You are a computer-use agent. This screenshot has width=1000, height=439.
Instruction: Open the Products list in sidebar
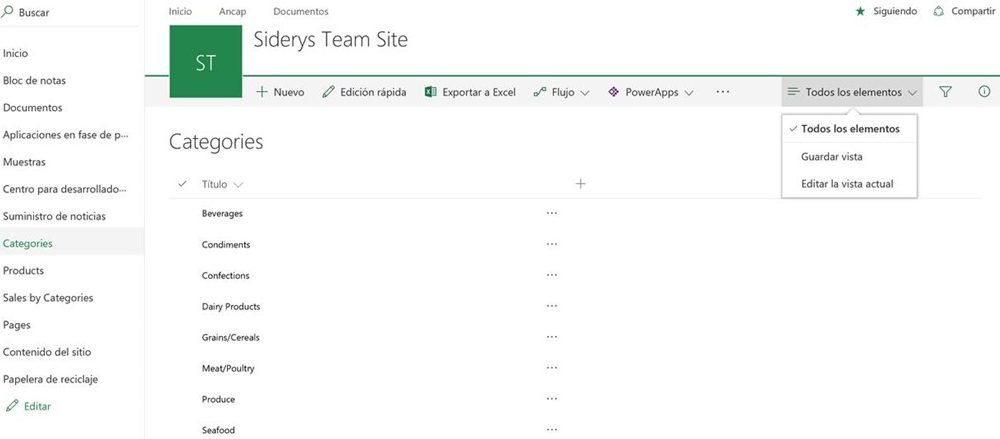(24, 271)
